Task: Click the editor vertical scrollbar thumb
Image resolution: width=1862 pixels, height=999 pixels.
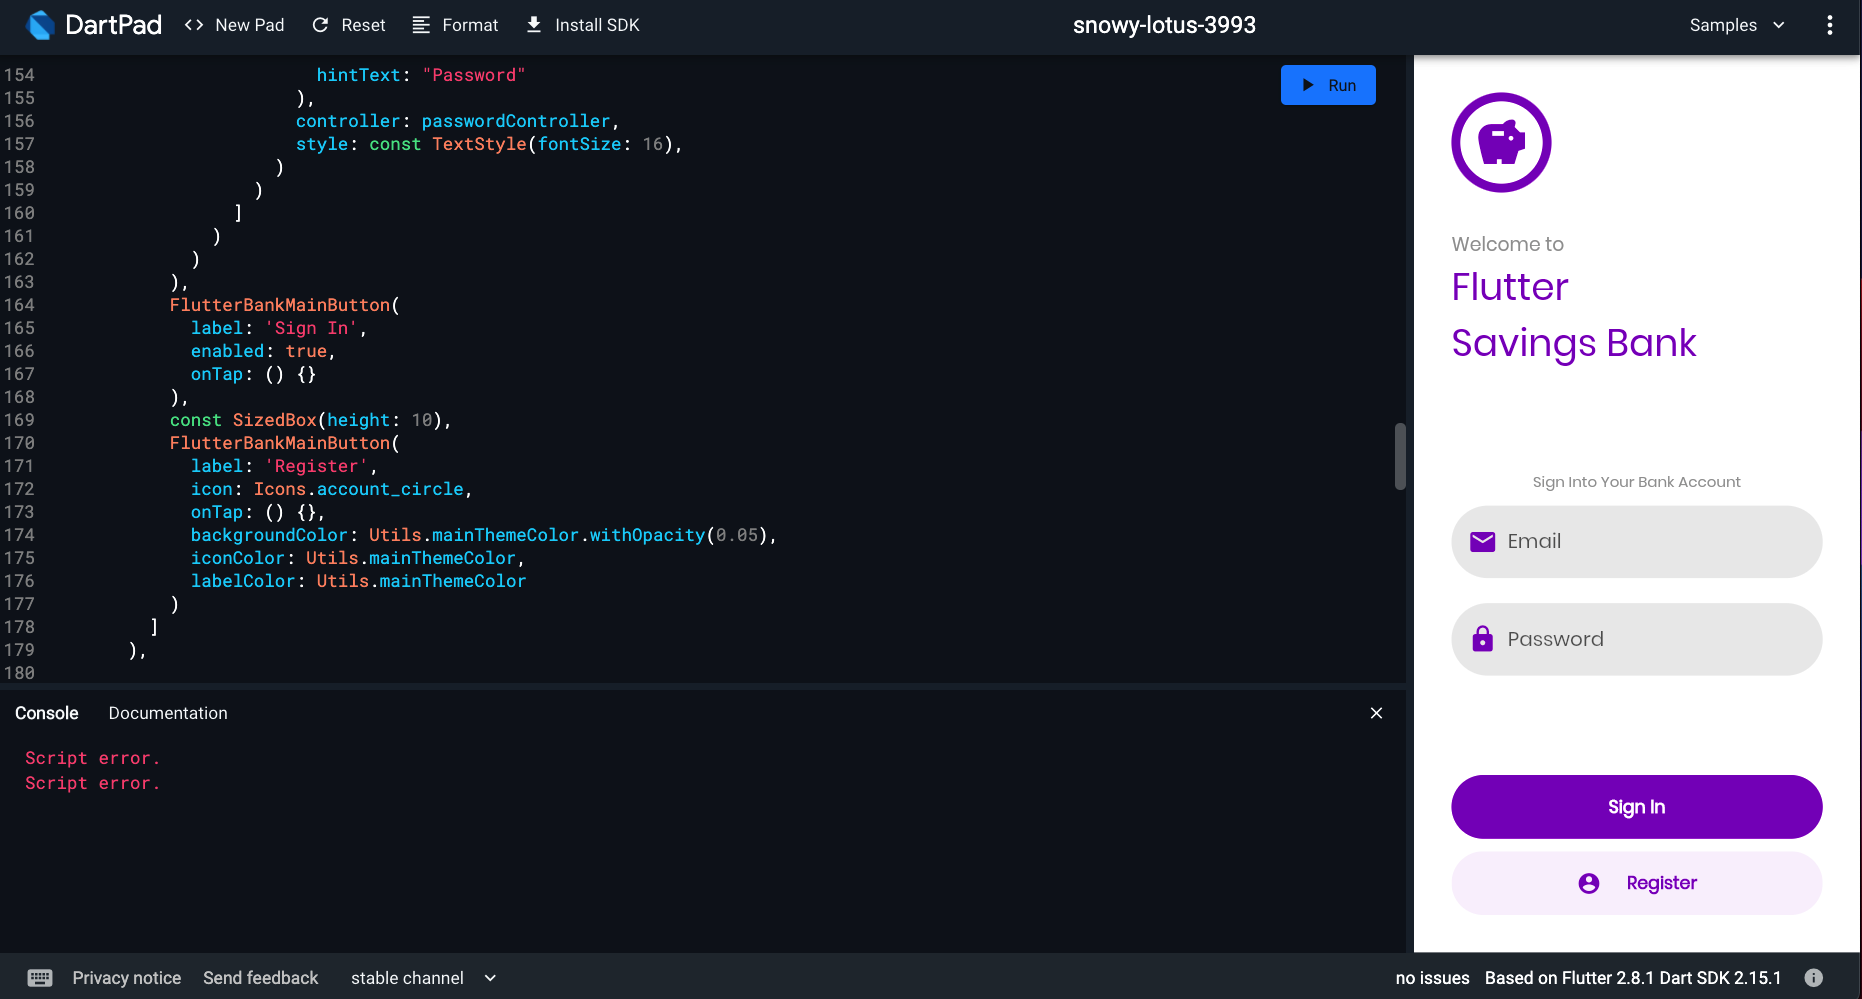Action: pyautogui.click(x=1400, y=456)
